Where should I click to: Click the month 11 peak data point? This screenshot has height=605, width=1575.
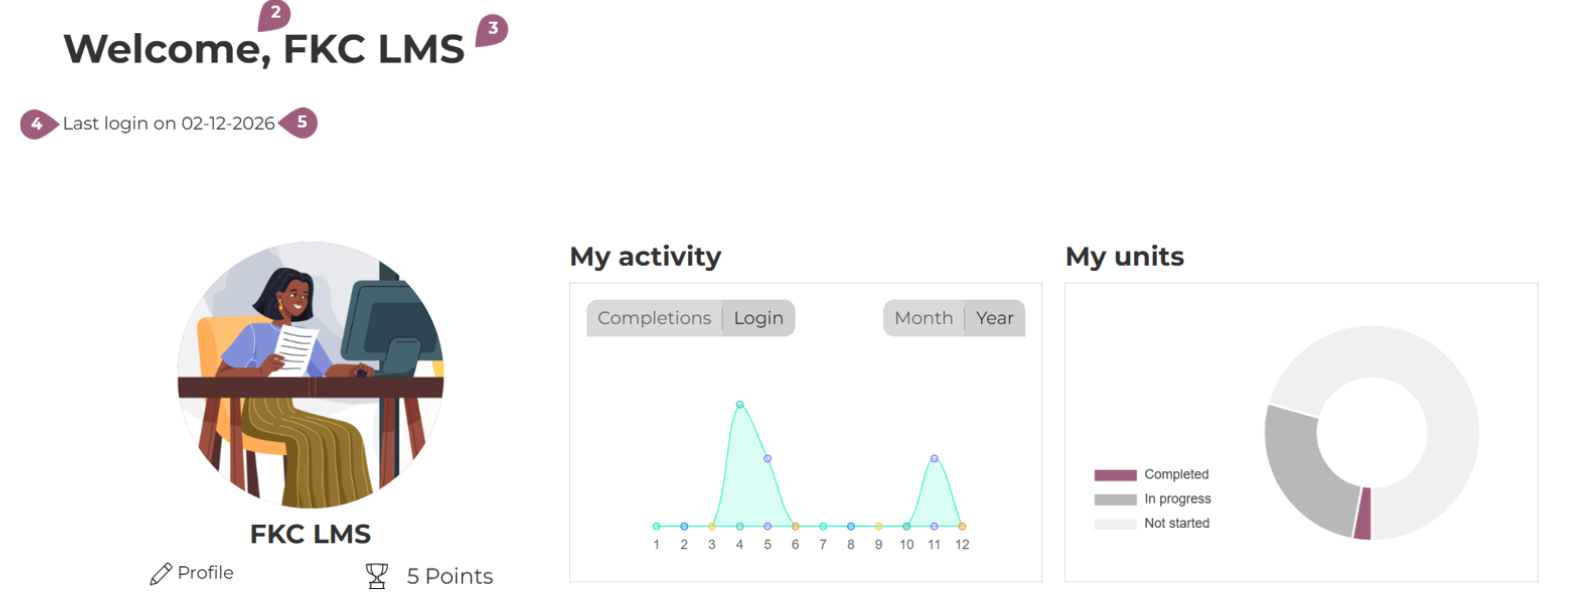(934, 459)
